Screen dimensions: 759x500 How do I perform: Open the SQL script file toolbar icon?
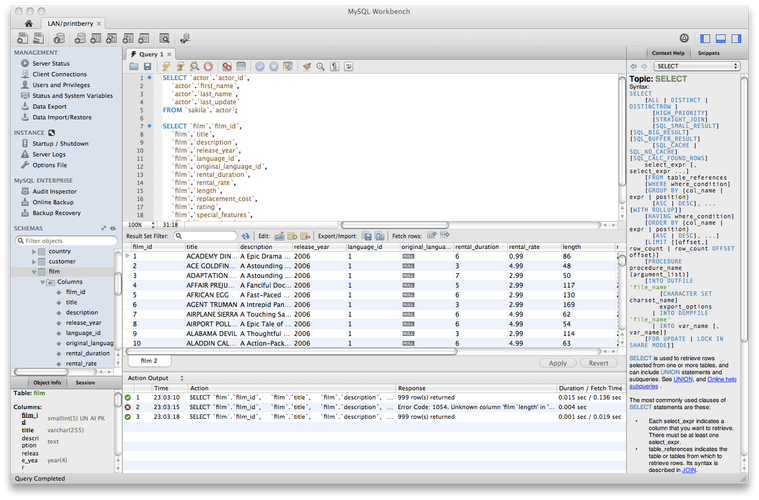coord(38,38)
